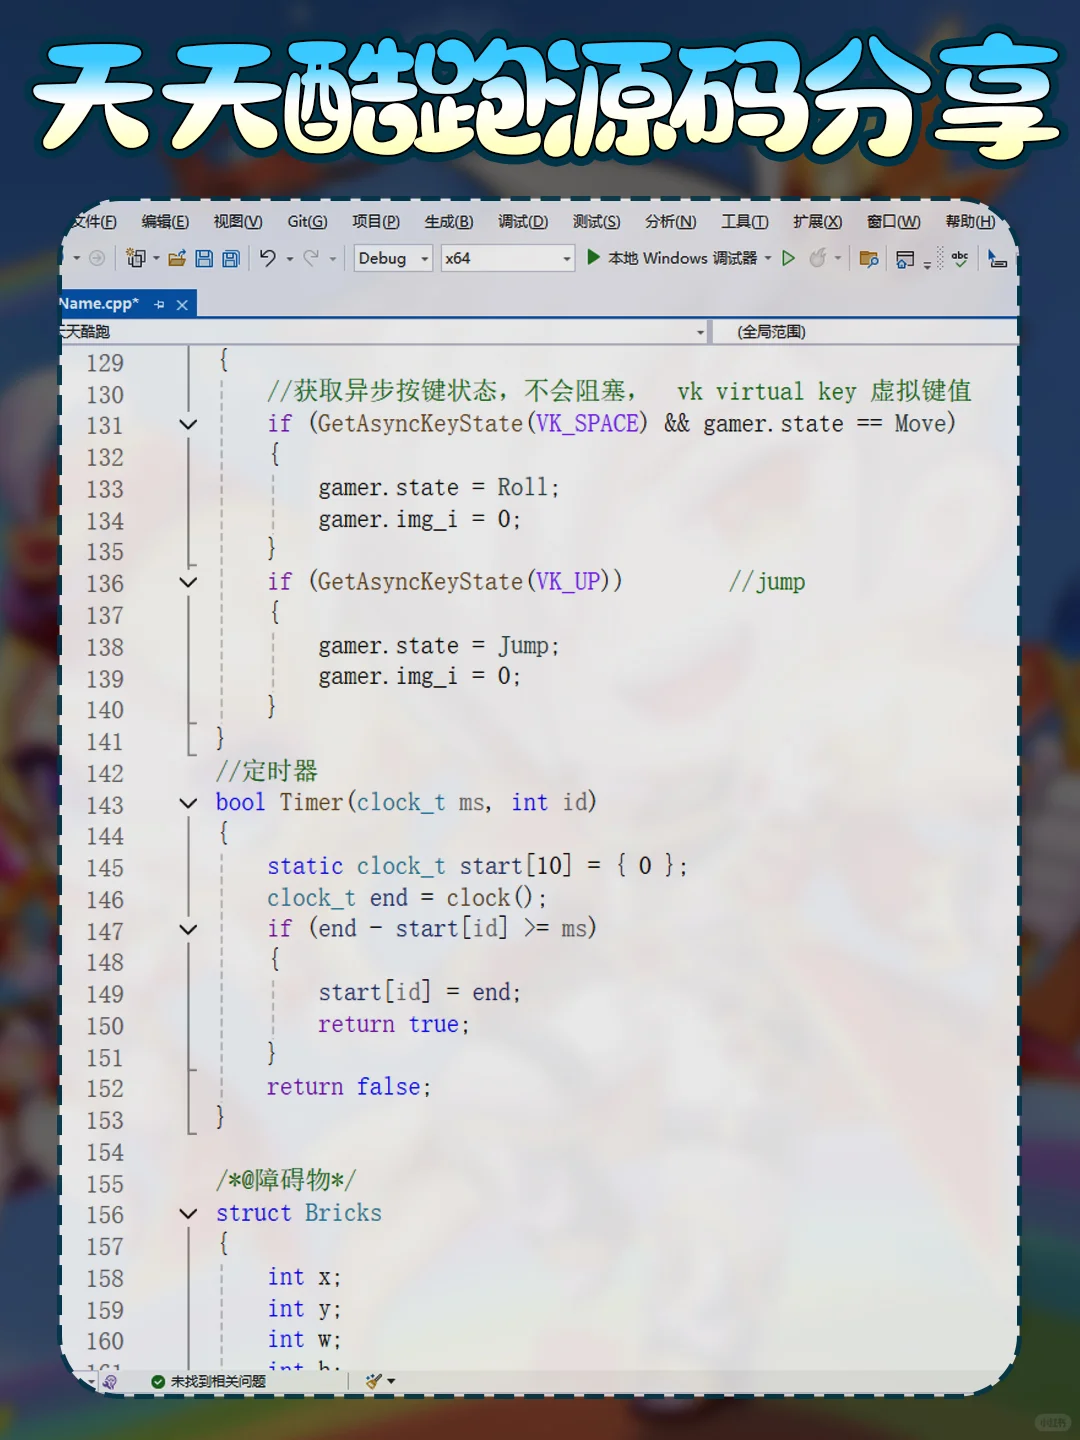Image resolution: width=1080 pixels, height=1440 pixels.
Task: Close the Name.cpp tab
Action: point(182,304)
